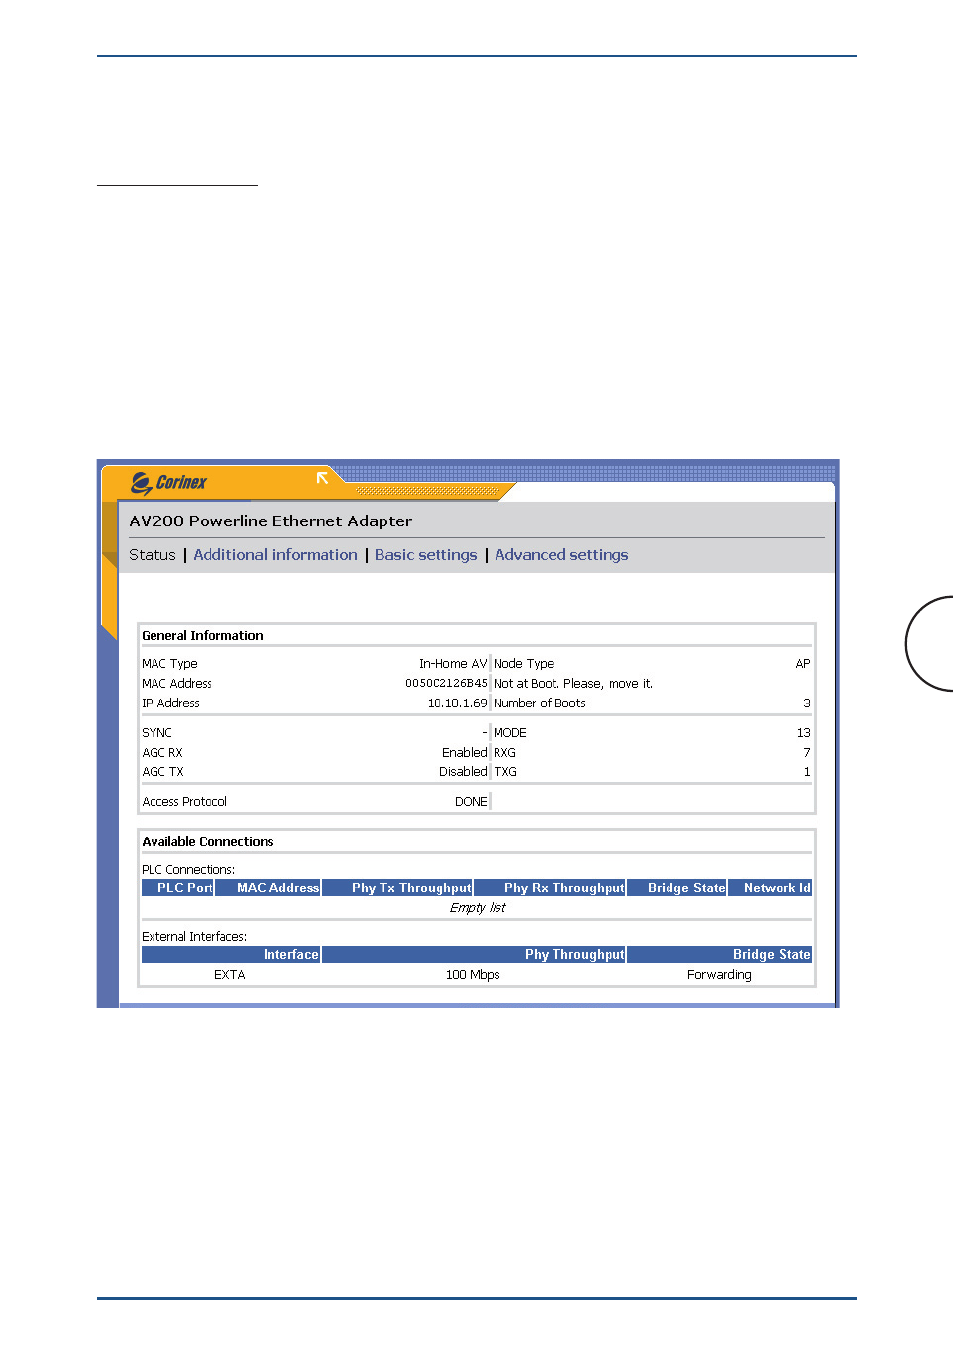Screen dimensions: 953x1352
Task: Click the PLC Bridge State column header
Action: coord(677,888)
